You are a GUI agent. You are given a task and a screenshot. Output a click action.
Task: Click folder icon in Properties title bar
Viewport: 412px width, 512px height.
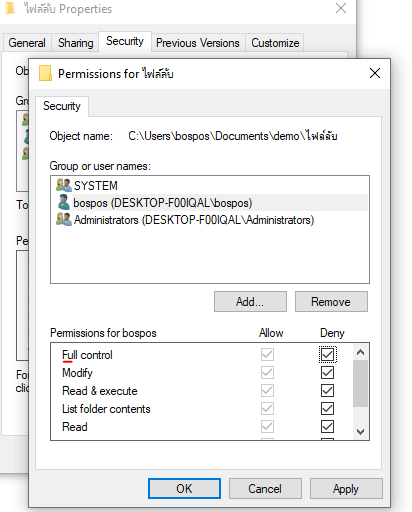coord(10,8)
